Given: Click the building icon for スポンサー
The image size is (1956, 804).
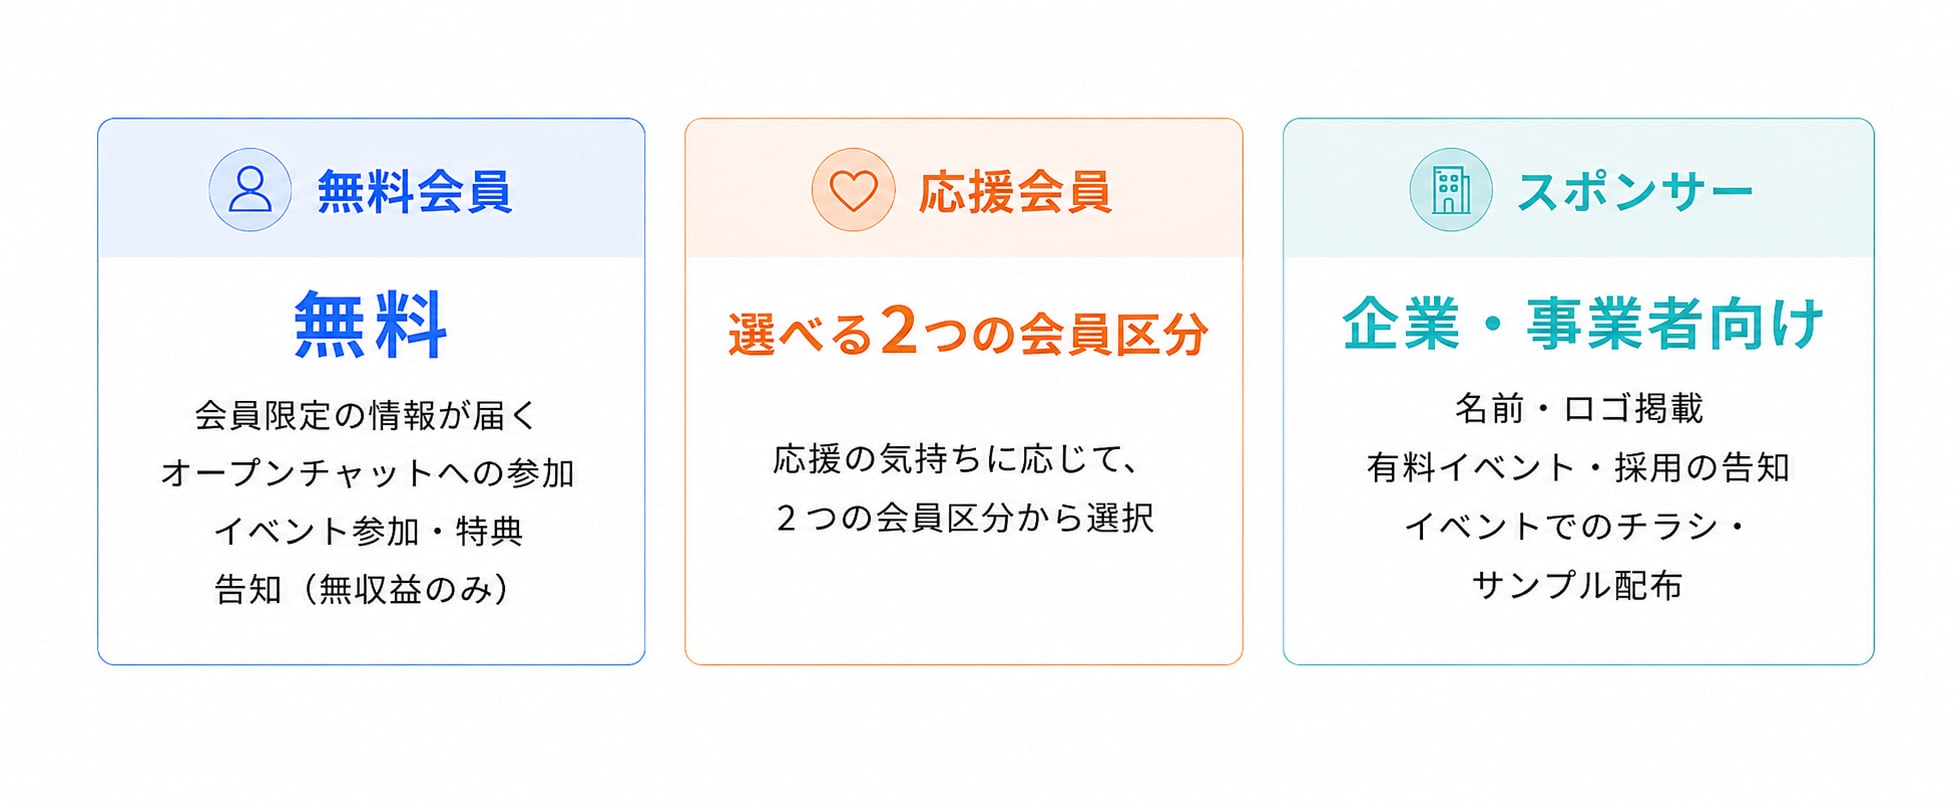Looking at the screenshot, I should tap(1451, 190).
